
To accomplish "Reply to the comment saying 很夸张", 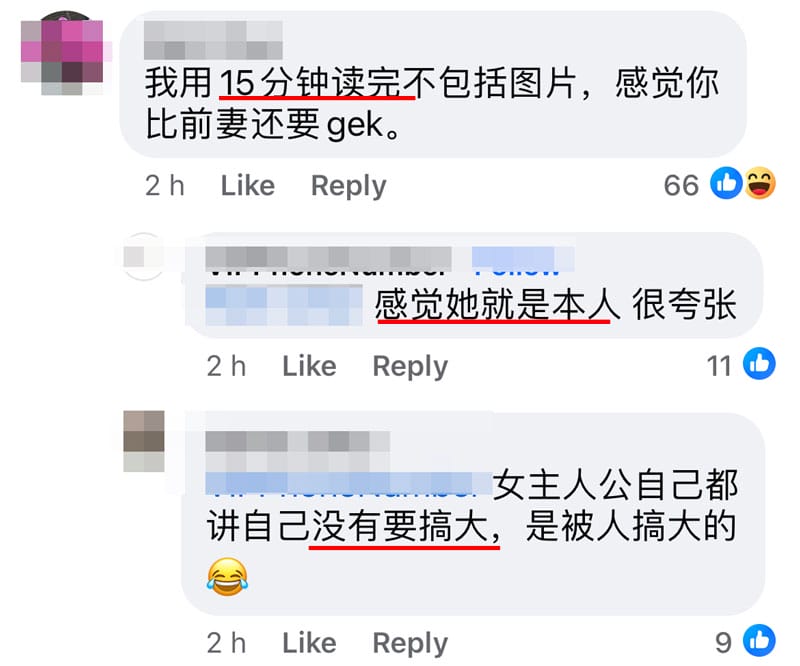I will (x=410, y=366).
